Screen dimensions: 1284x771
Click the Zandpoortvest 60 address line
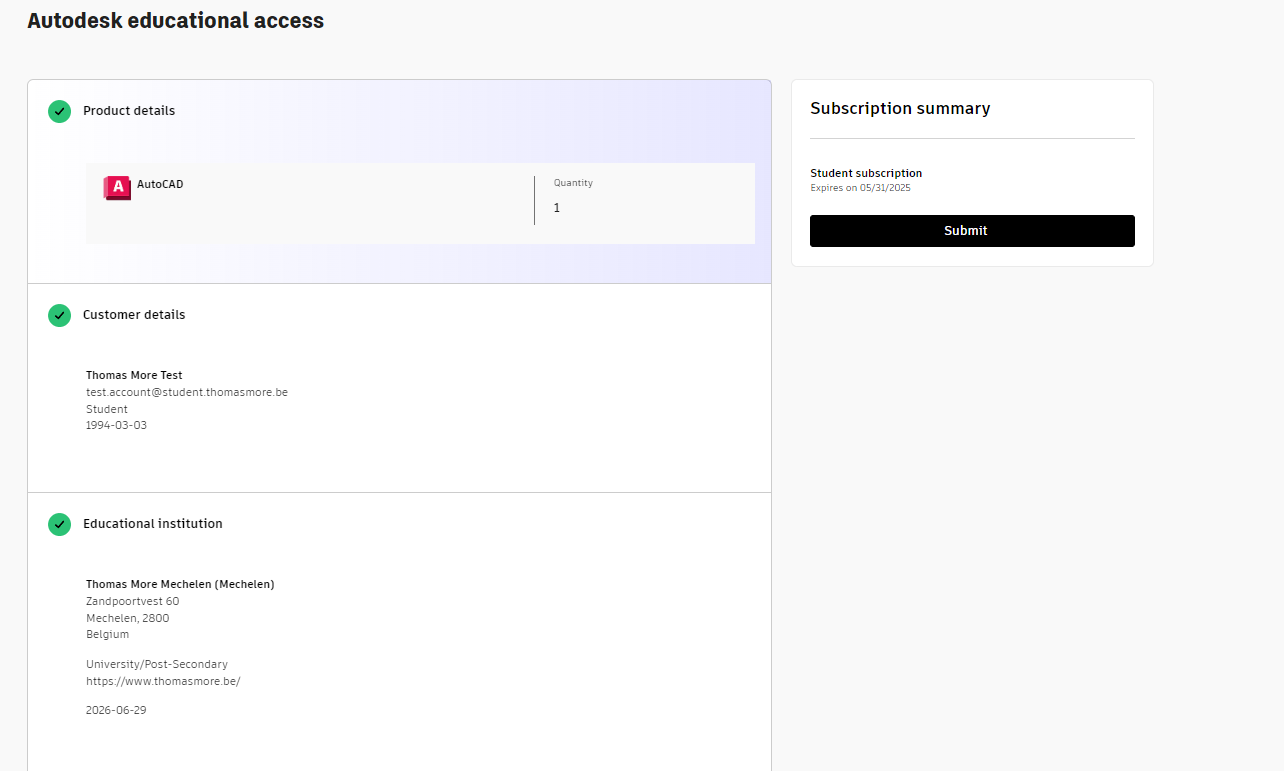click(x=132, y=601)
